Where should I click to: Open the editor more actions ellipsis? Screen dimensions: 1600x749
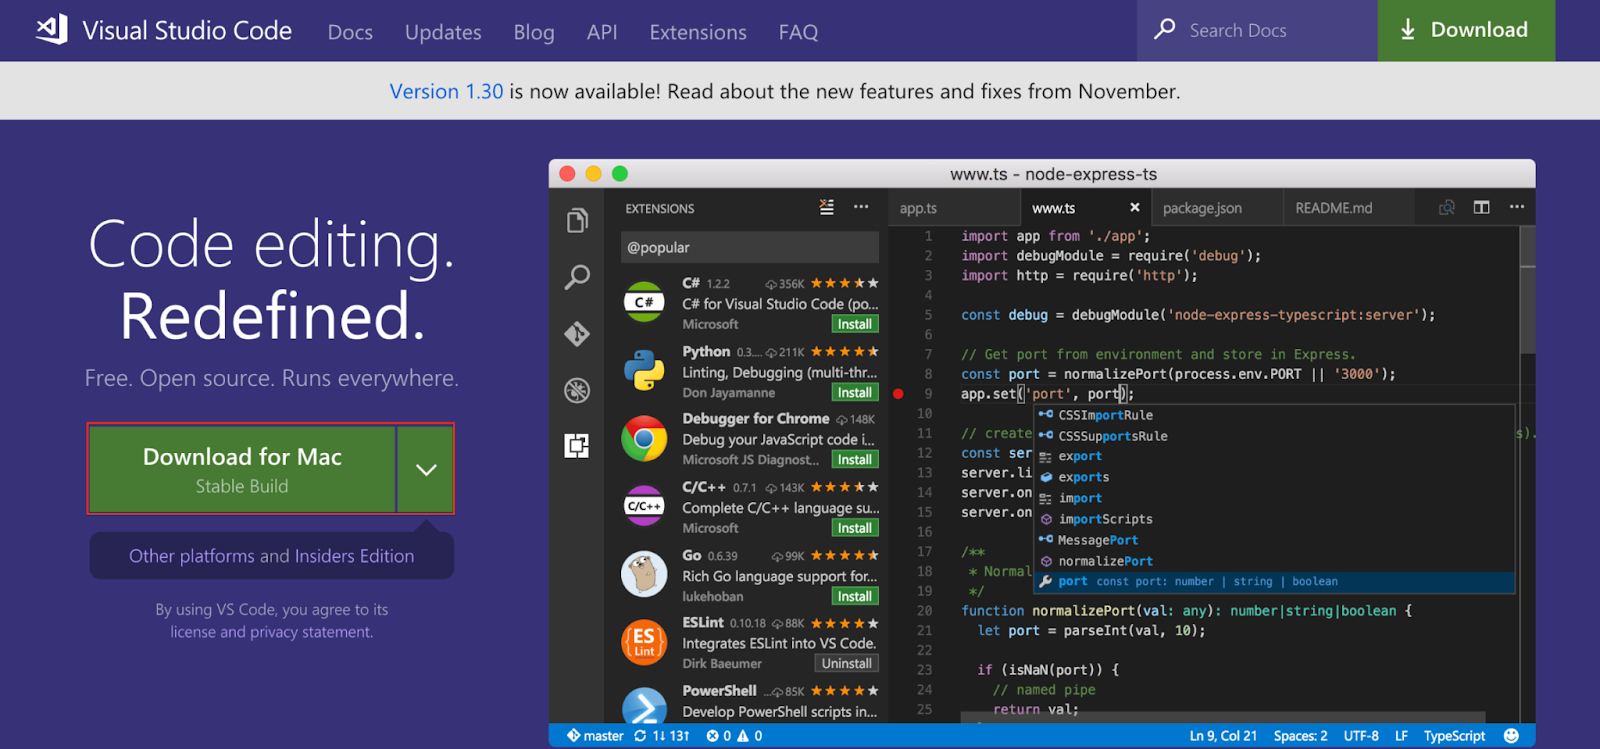click(x=1517, y=207)
